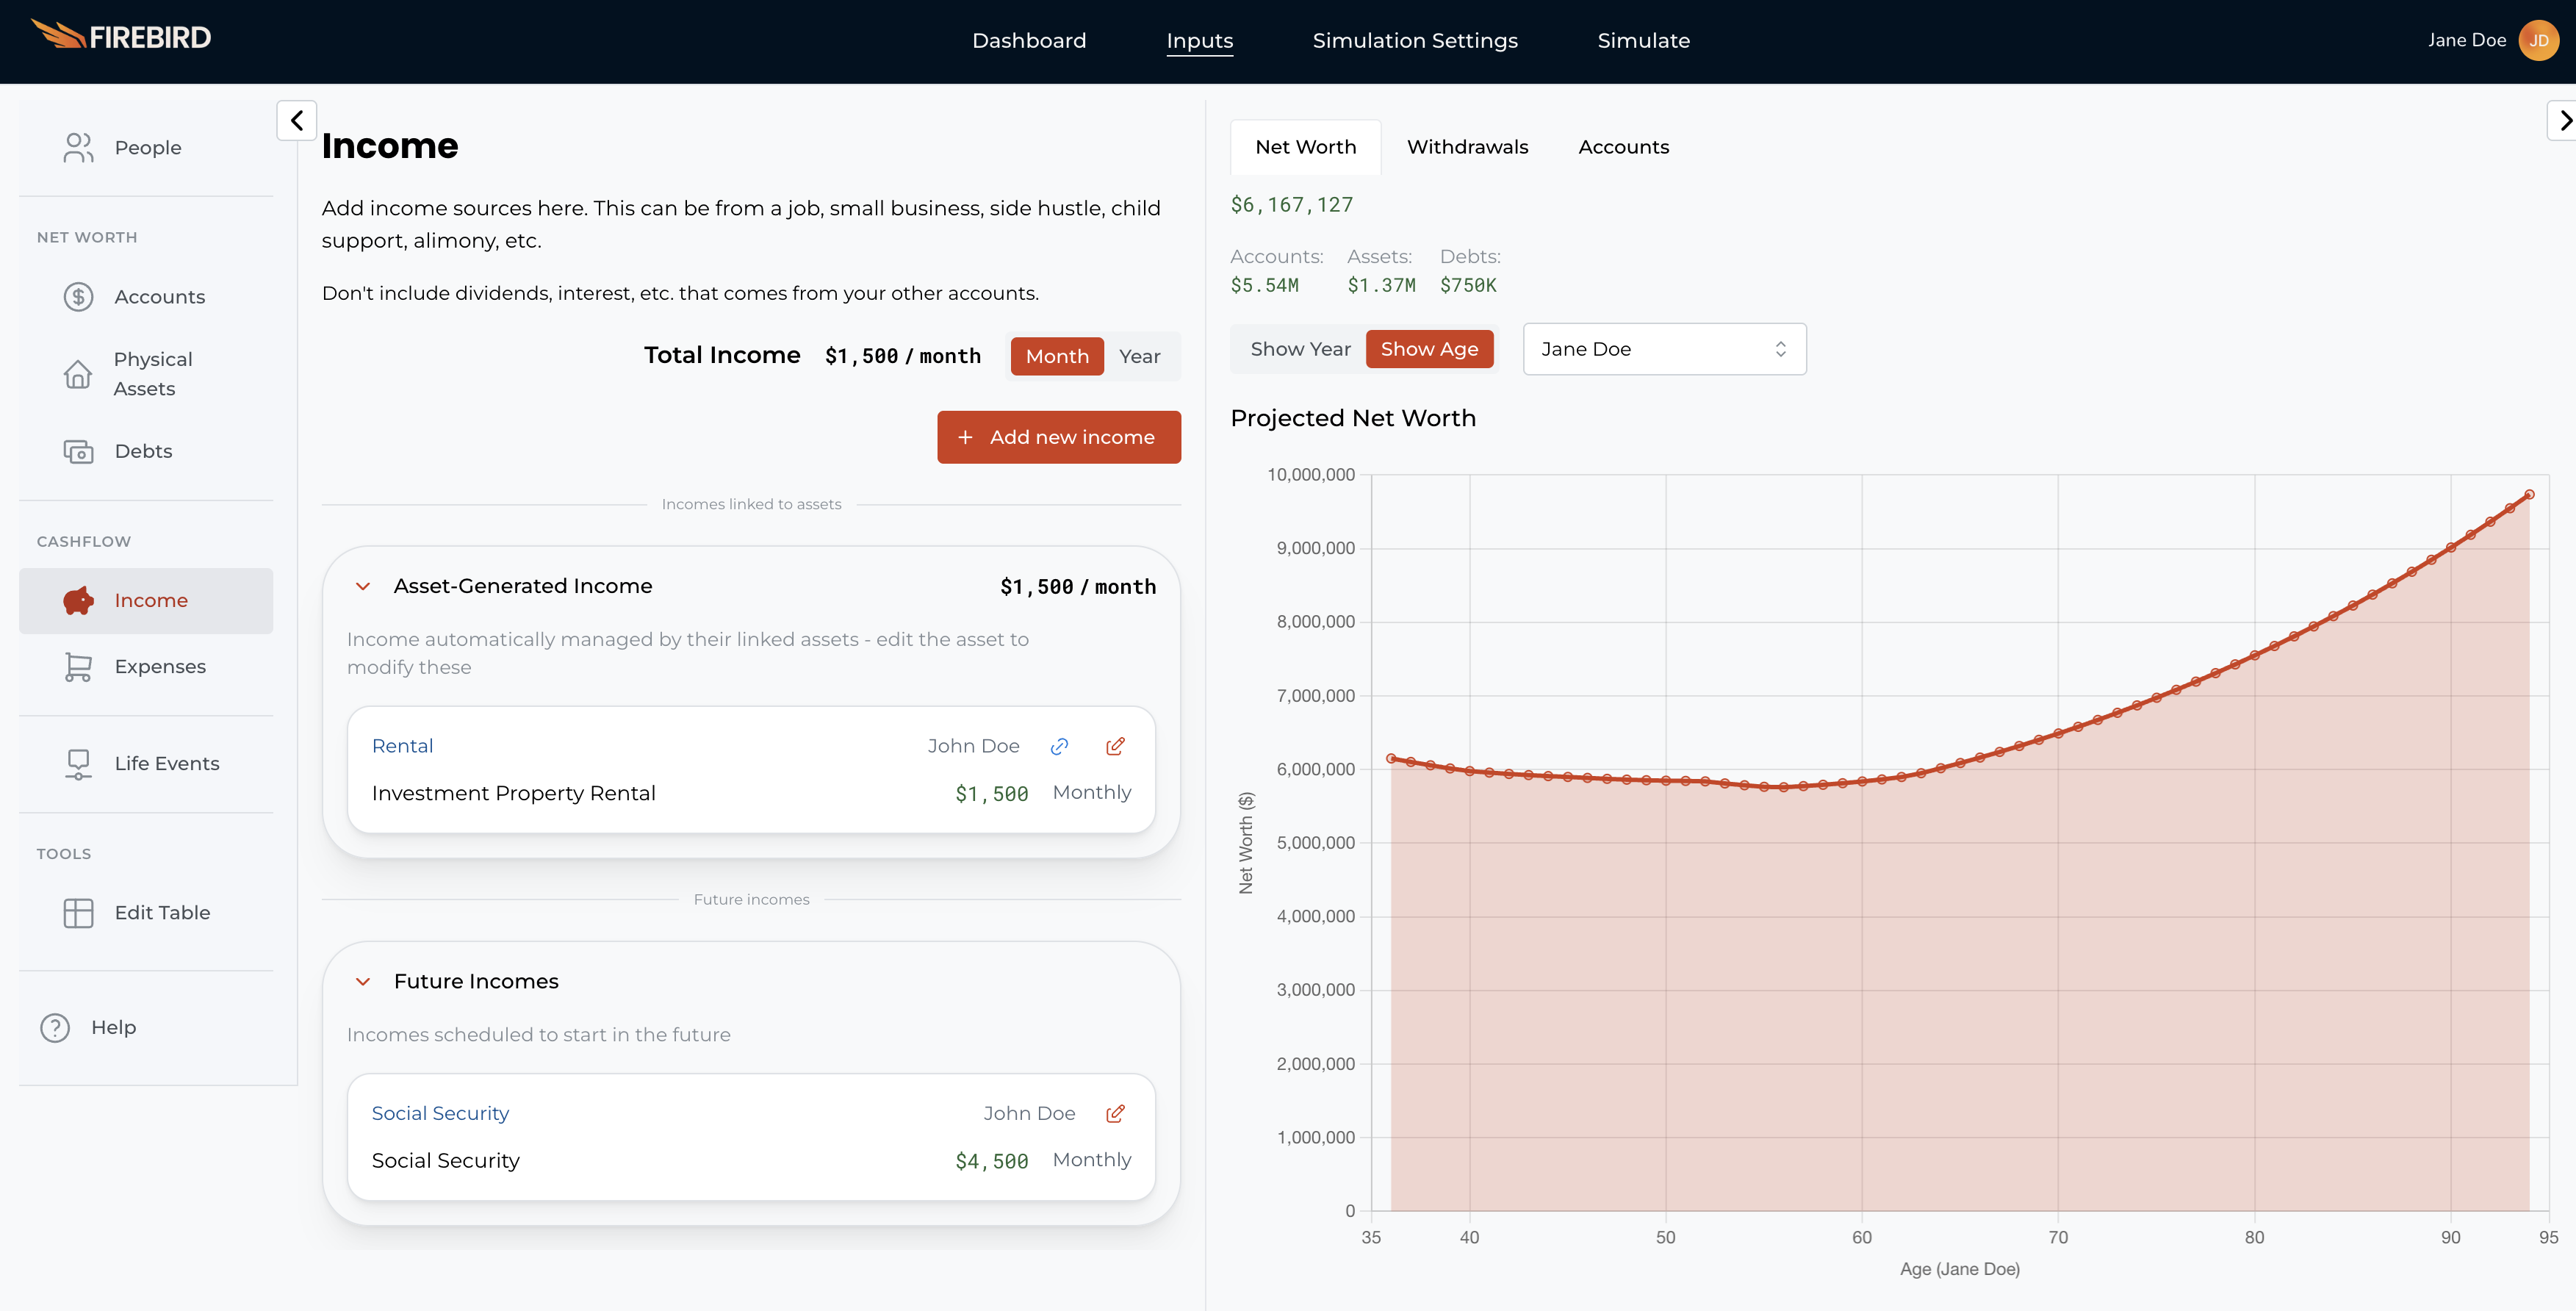Open the Edit Table tool icon

78,912
